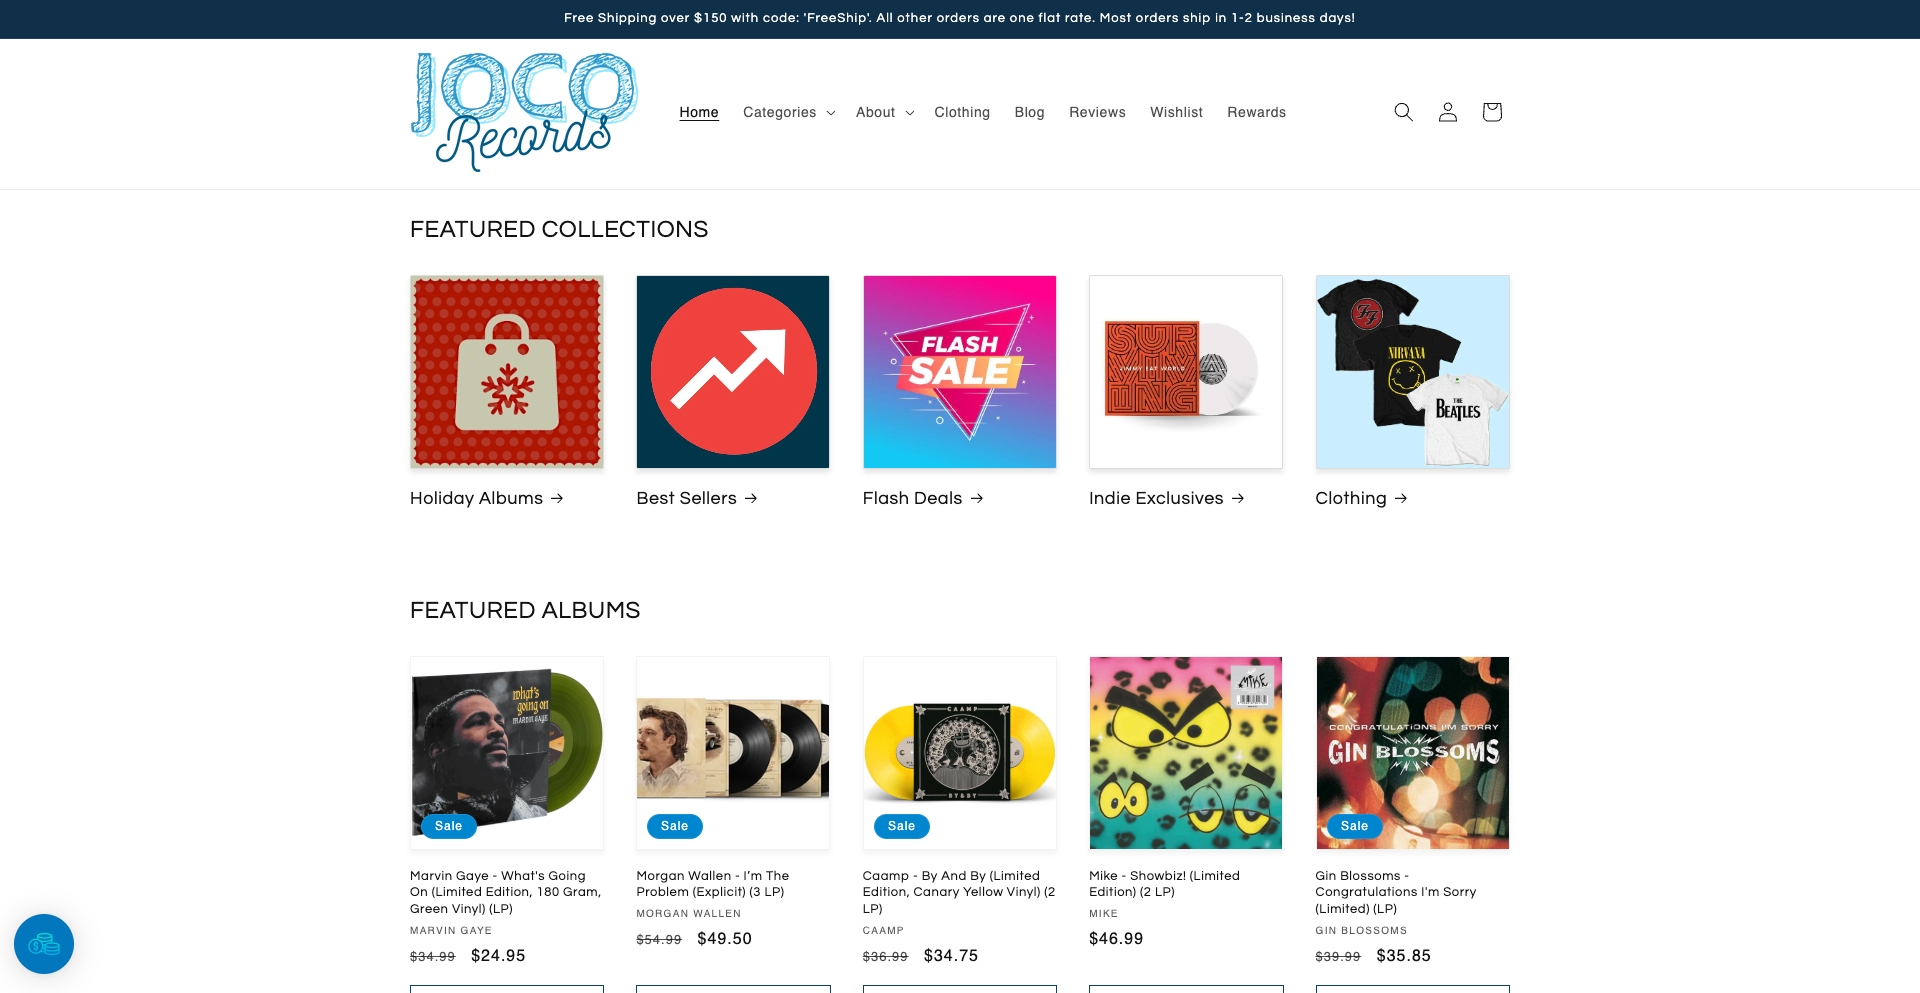
Task: Click the free shipping announcement bar
Action: [959, 18]
